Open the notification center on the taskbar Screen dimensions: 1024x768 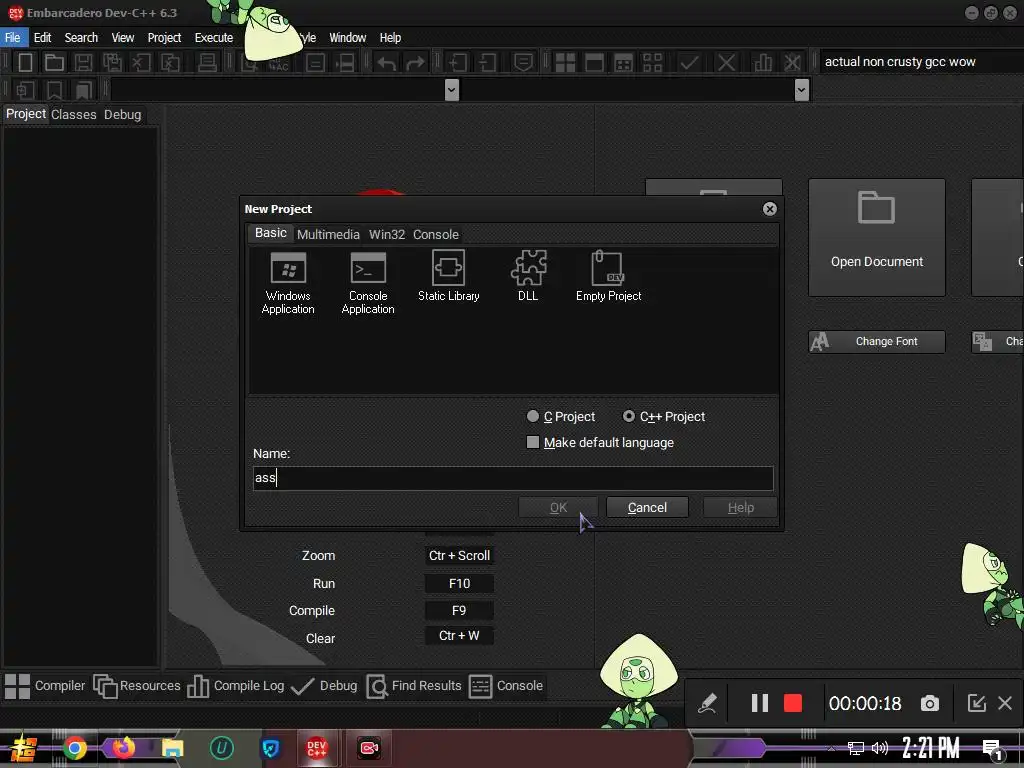[x=993, y=748]
